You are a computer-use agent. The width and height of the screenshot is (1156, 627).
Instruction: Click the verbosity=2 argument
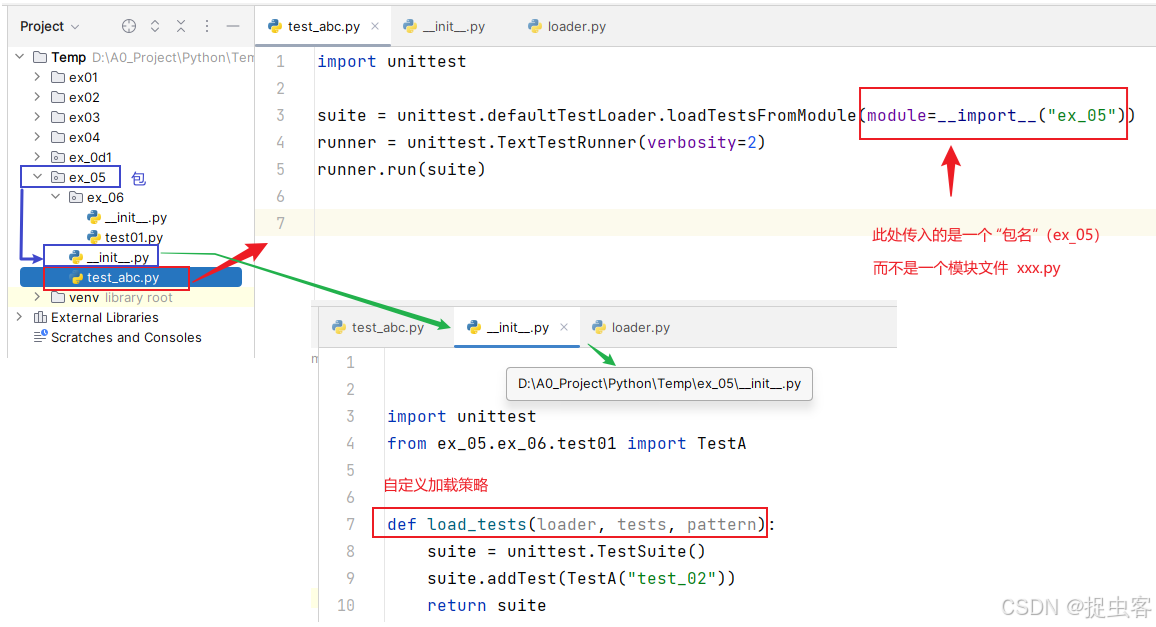pyautogui.click(x=701, y=142)
